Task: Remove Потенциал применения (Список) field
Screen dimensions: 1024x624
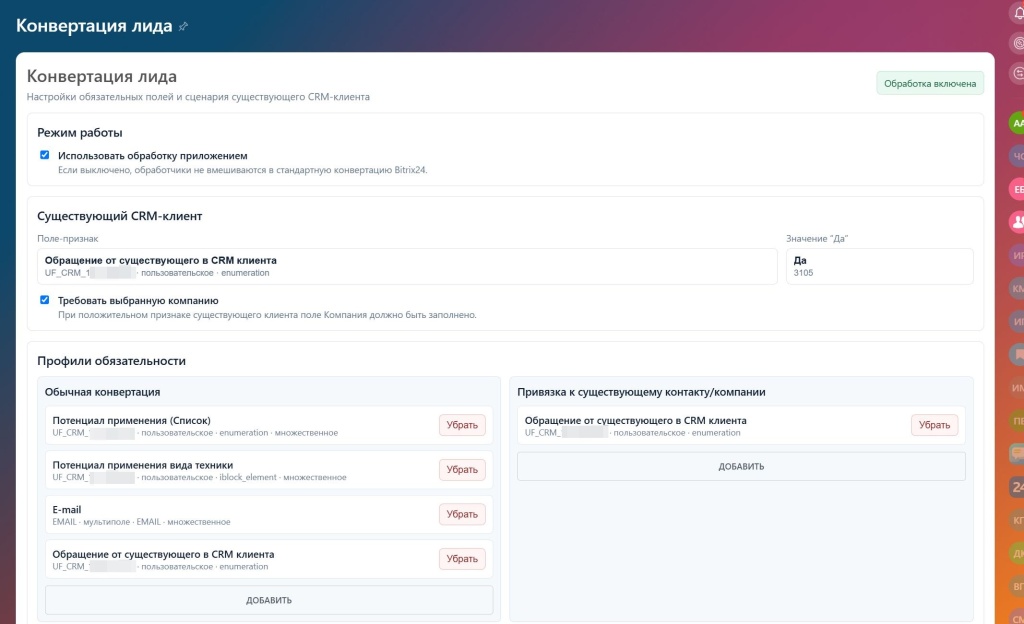Action: point(462,425)
